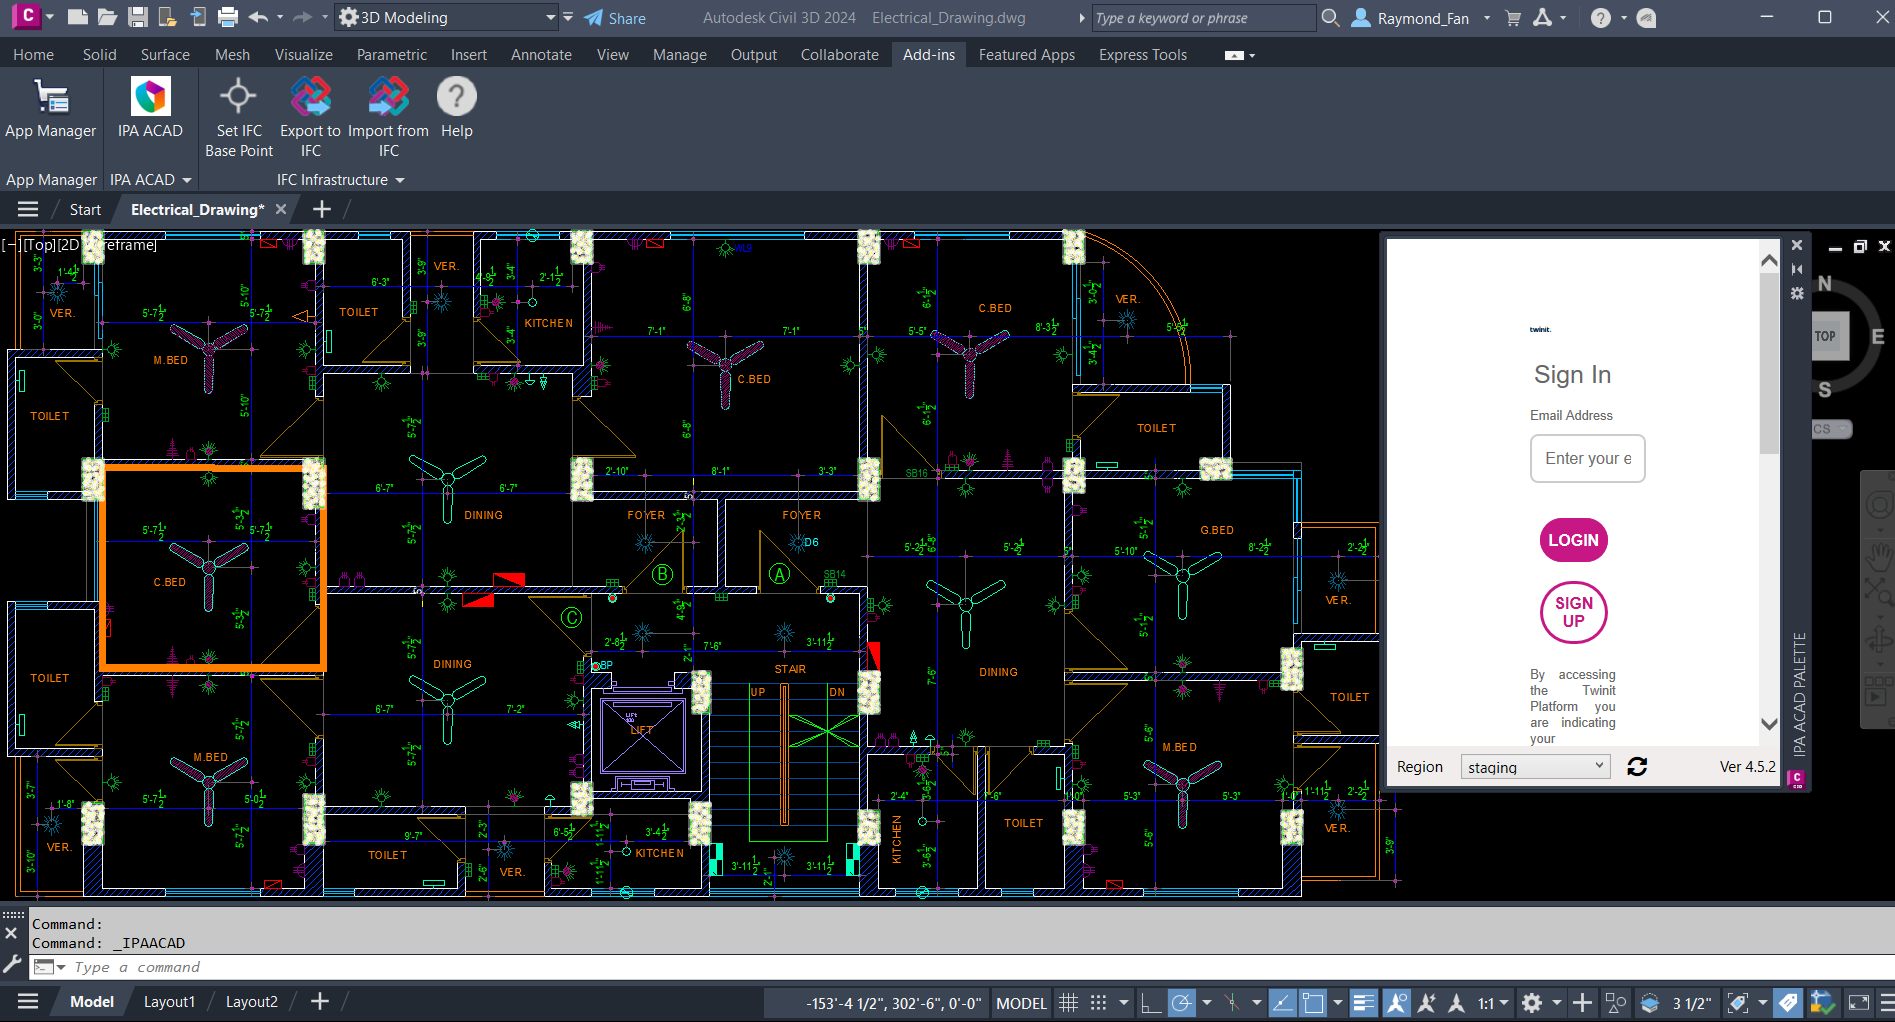Viewport: 1895px width, 1022px height.
Task: Click the Plot printer icon
Action: coord(228,17)
